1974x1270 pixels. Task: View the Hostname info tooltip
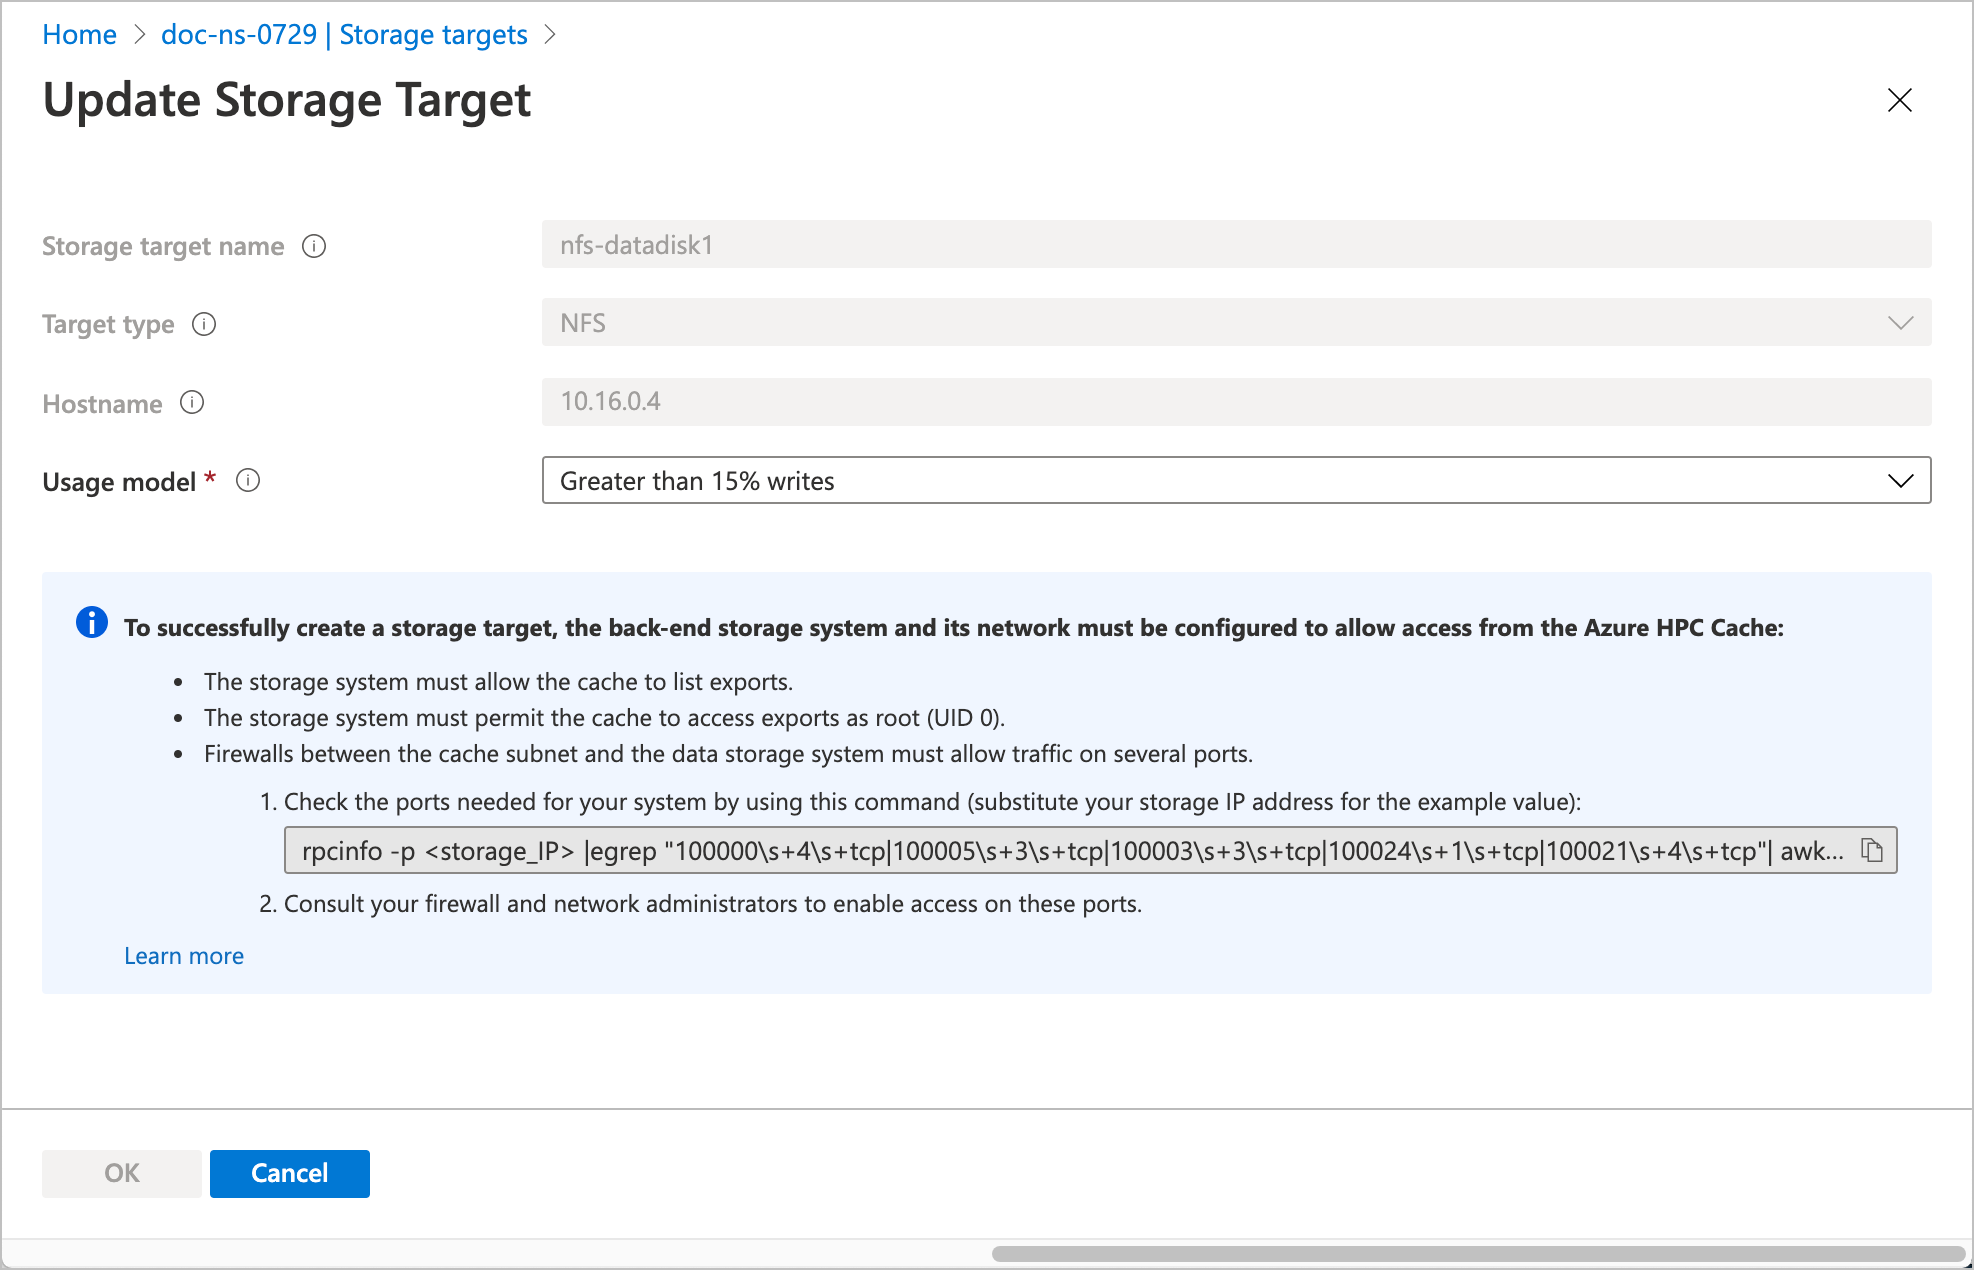point(191,403)
